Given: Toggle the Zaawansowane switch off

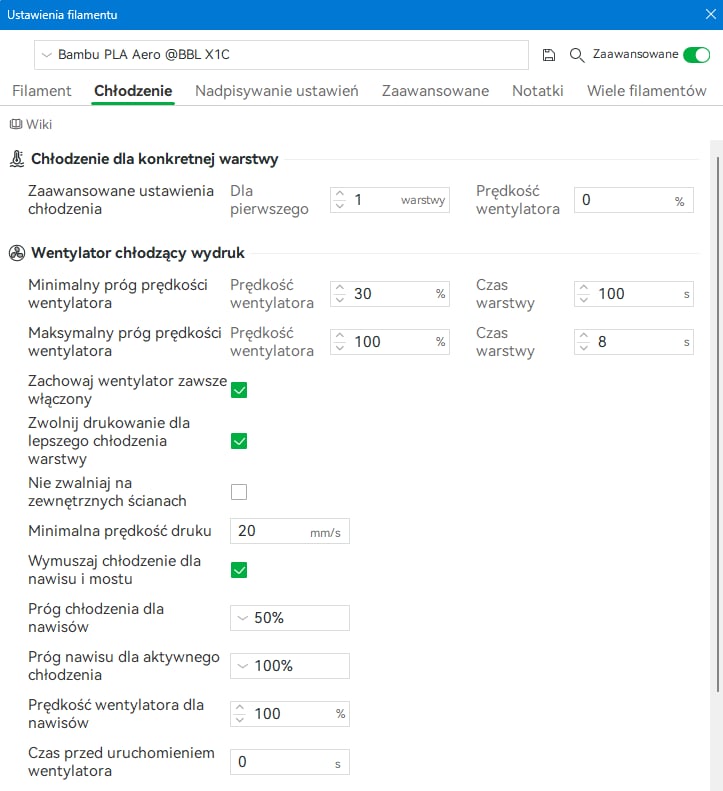Looking at the screenshot, I should (x=697, y=54).
